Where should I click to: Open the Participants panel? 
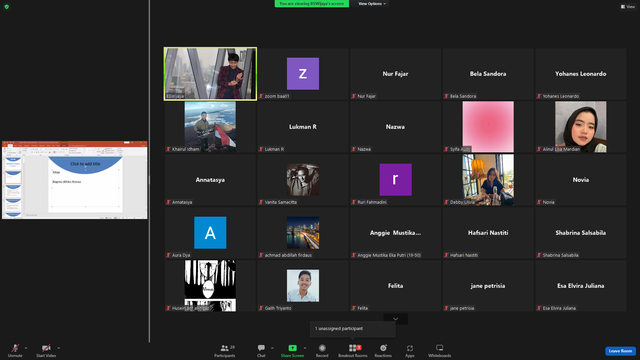[x=224, y=350]
